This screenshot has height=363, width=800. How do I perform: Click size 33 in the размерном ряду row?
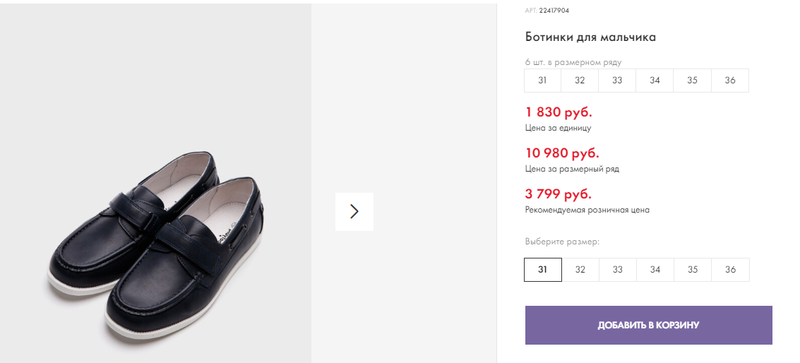[617, 80]
